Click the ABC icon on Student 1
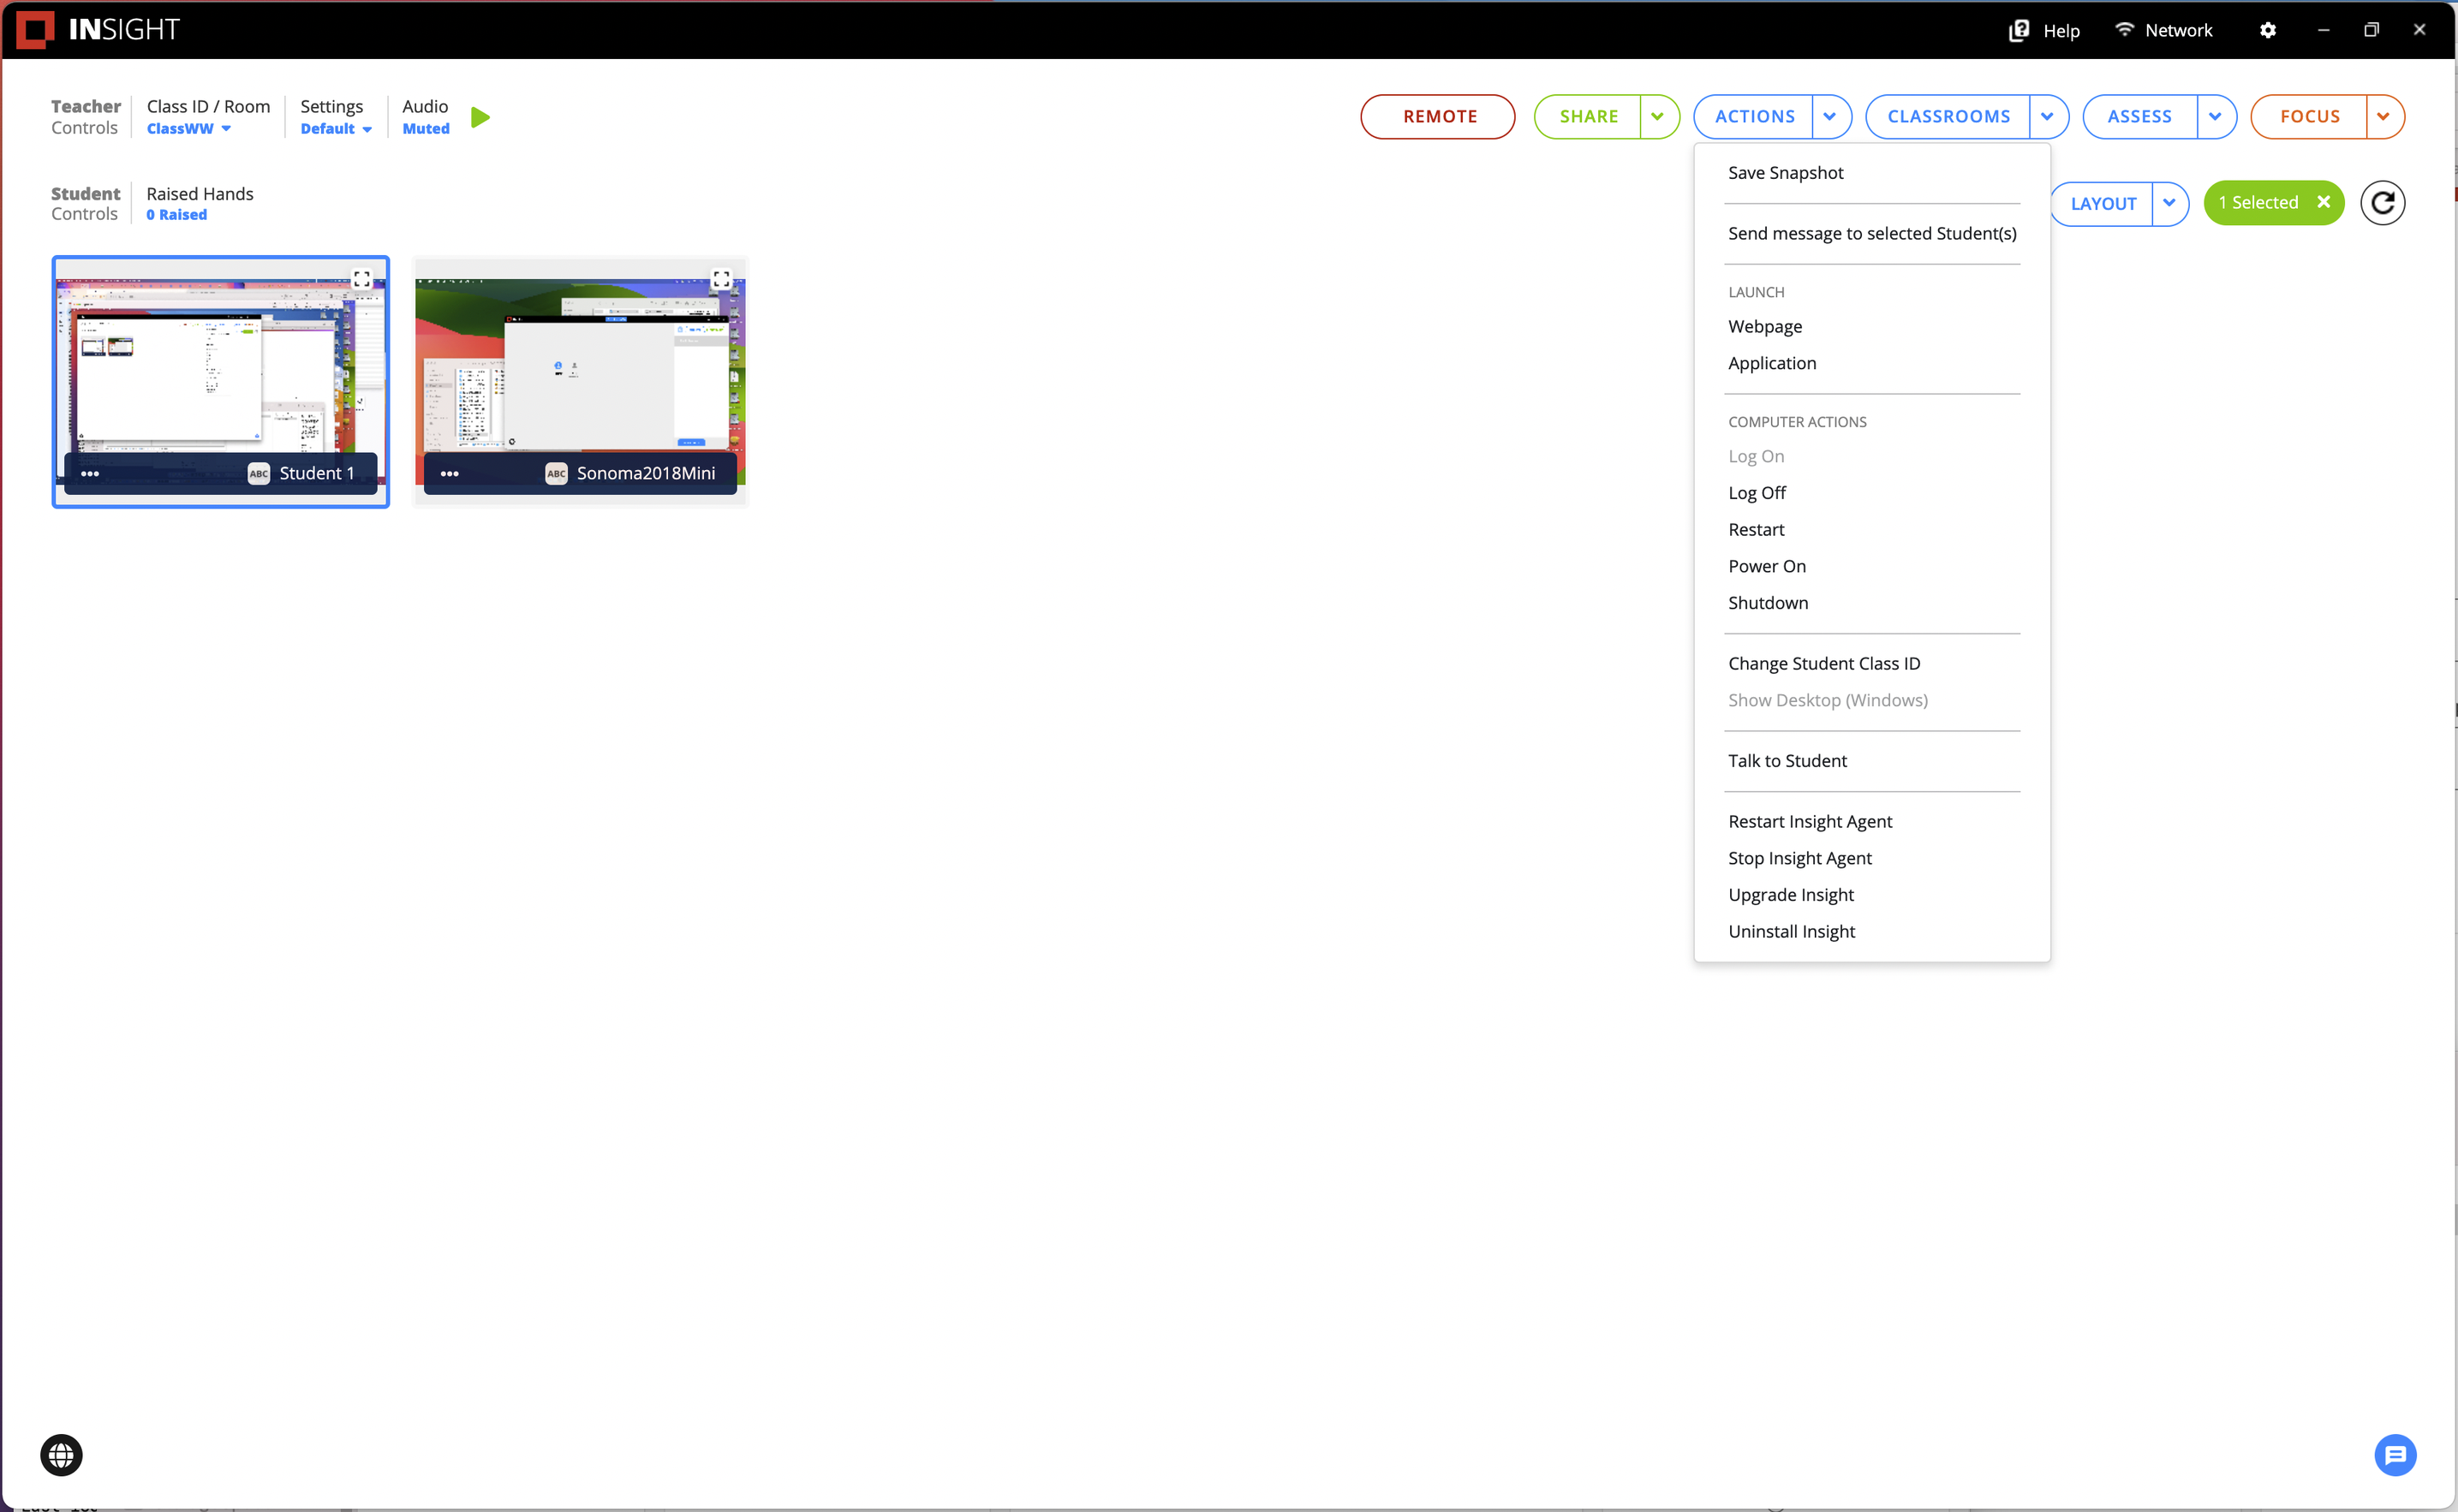The image size is (2458, 1512). [259, 473]
